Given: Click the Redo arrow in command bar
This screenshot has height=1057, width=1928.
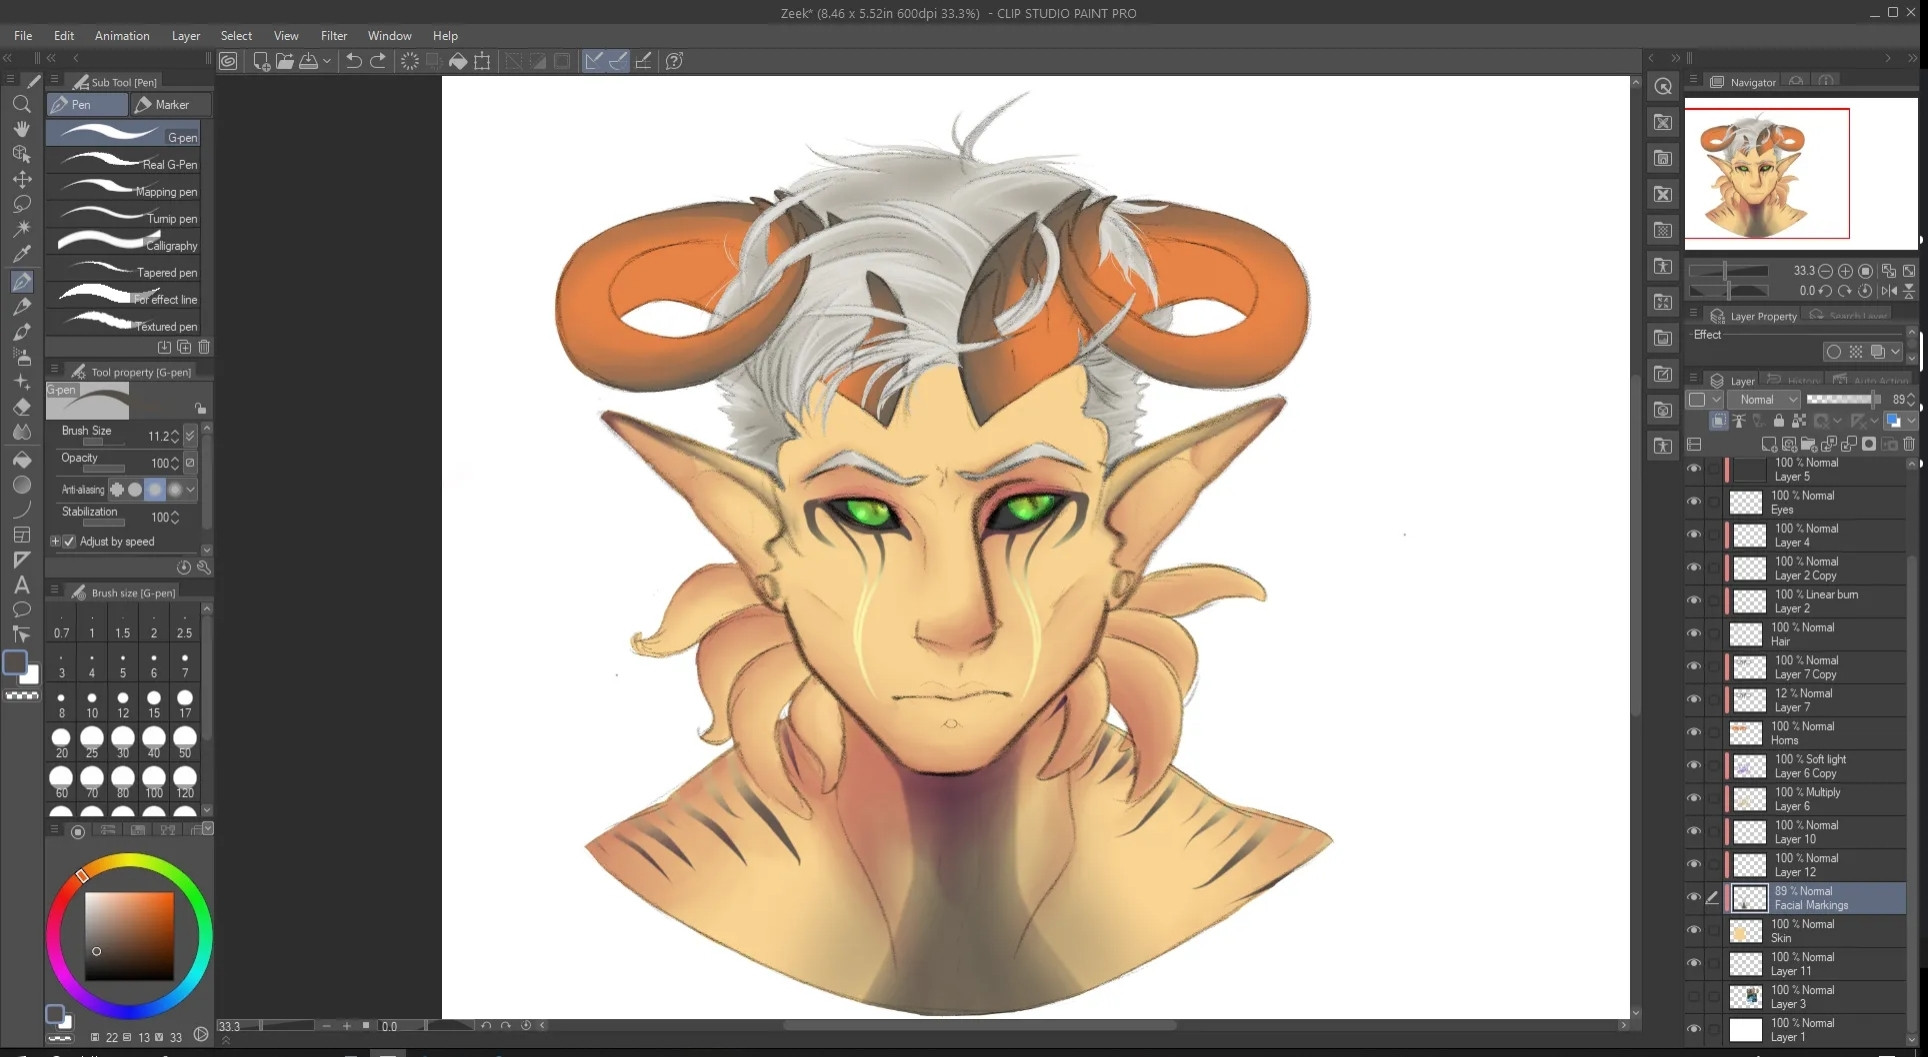Looking at the screenshot, I should (x=378, y=61).
